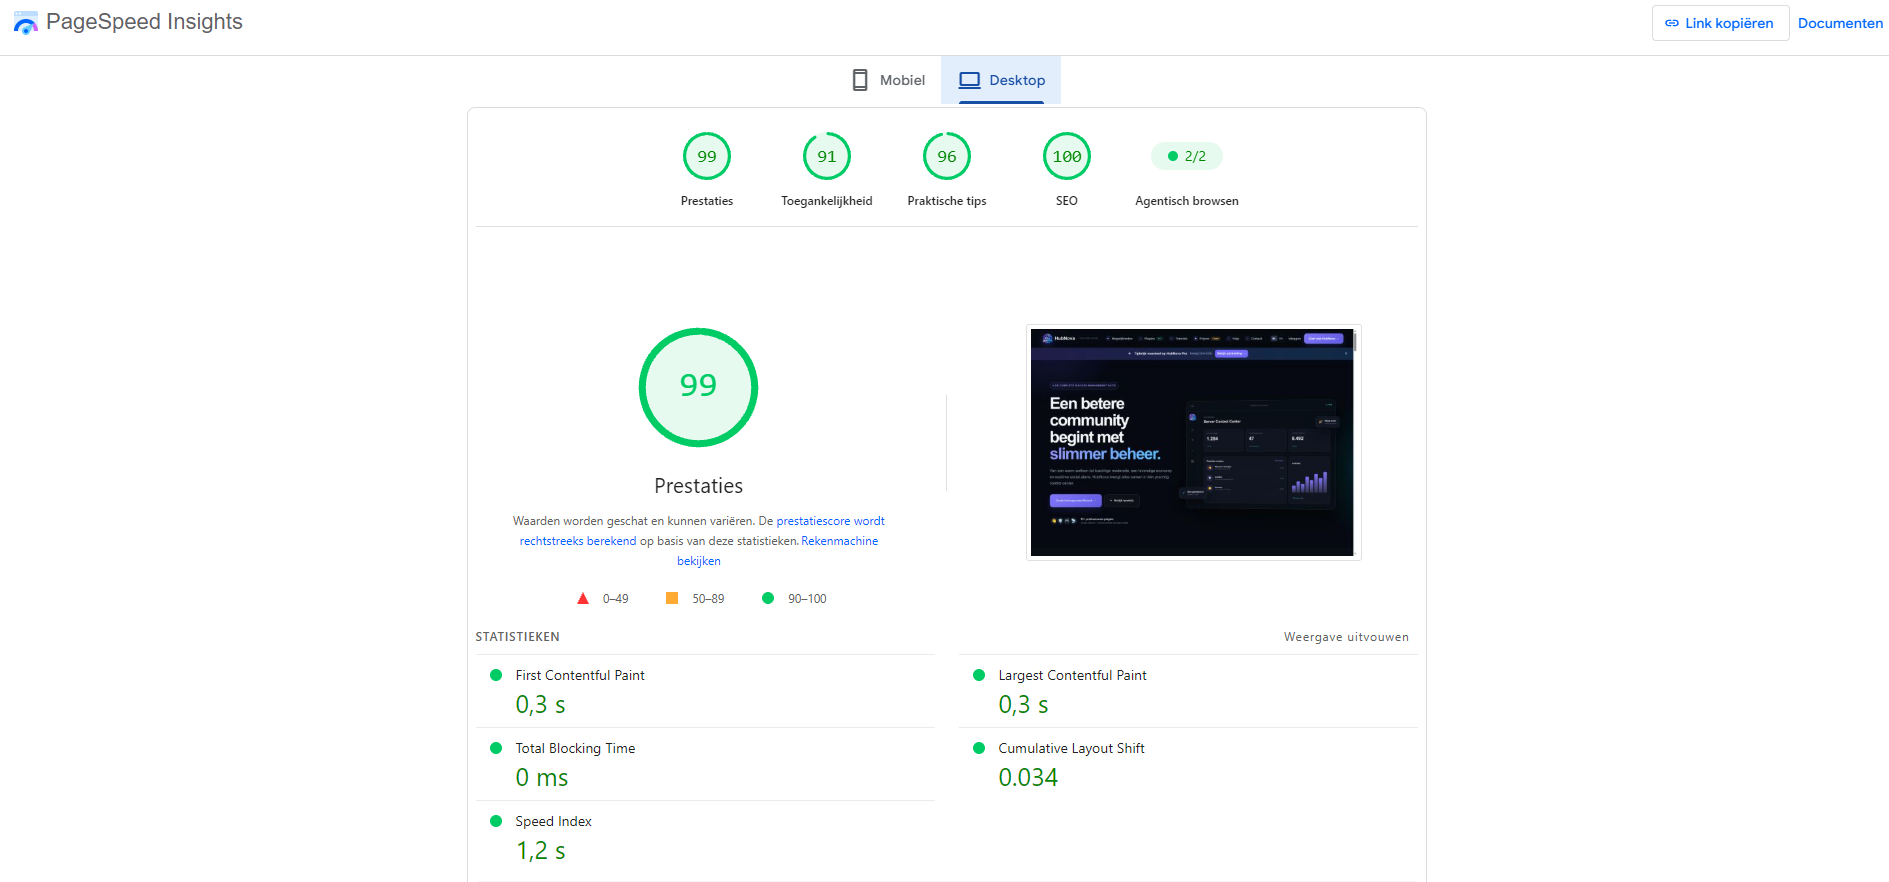Open the Rekenmachine bekijken link
Screen dimensions: 1889x882
780,551
